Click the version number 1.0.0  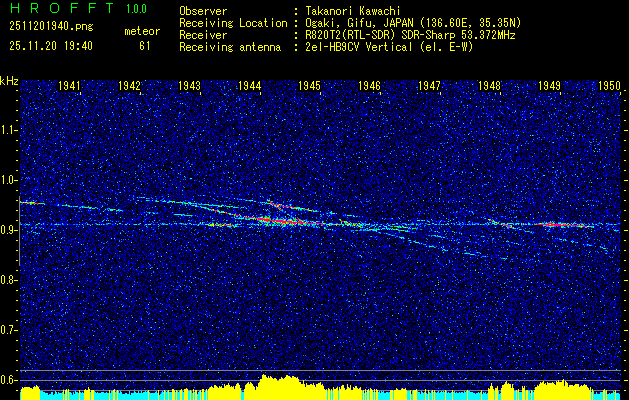pyautogui.click(x=136, y=9)
